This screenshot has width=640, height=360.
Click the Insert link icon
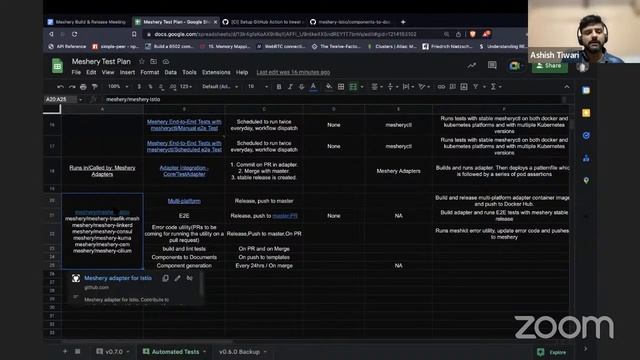click(441, 87)
